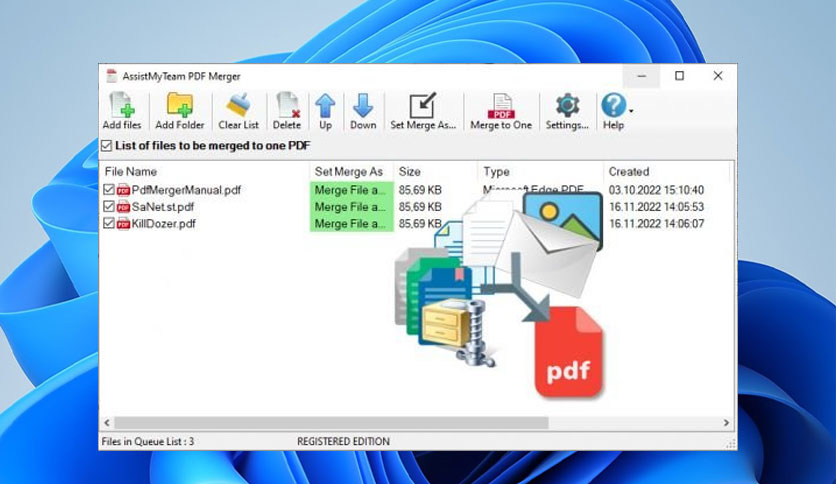
Task: Sort by Size column header
Action: [x=409, y=172]
